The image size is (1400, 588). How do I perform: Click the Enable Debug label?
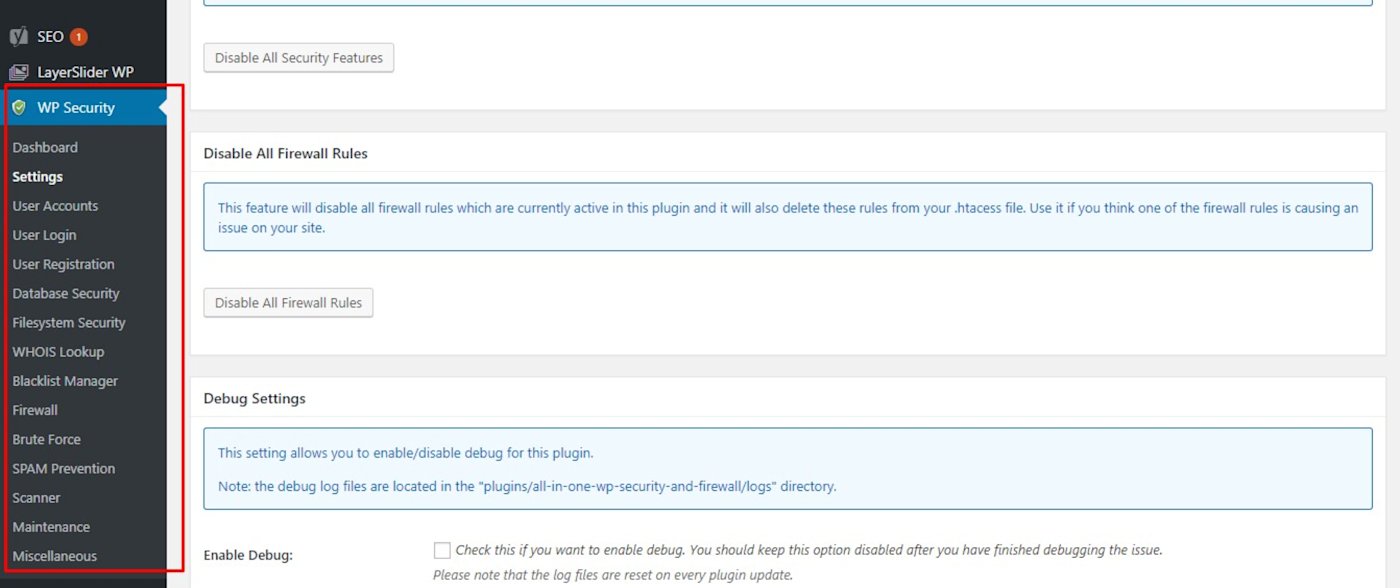tap(248, 555)
